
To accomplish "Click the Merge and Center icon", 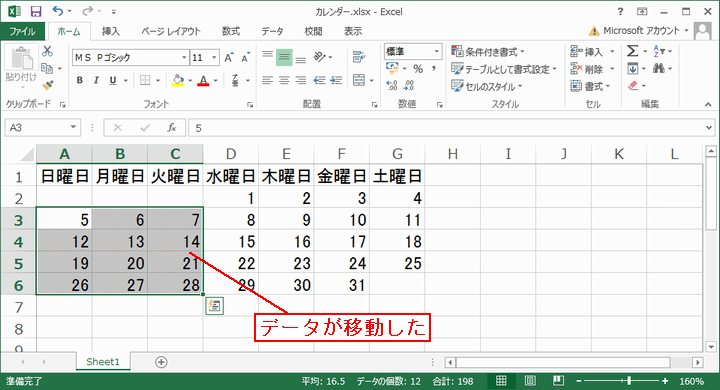I will [359, 80].
